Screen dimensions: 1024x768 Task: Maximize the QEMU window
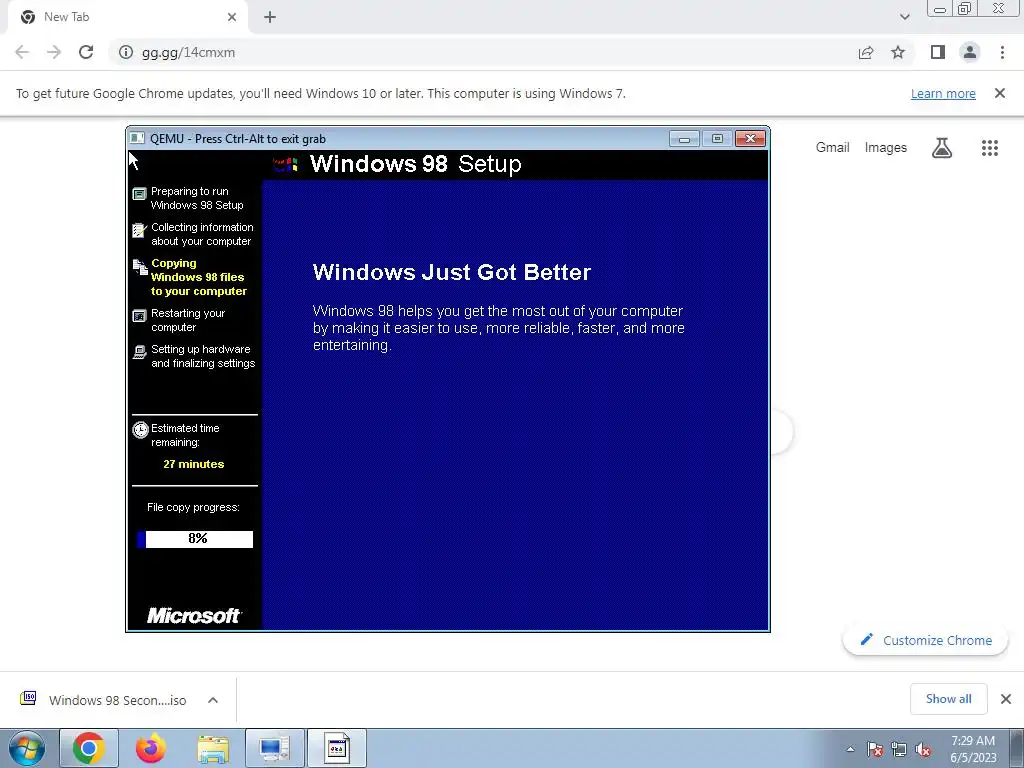click(716, 138)
